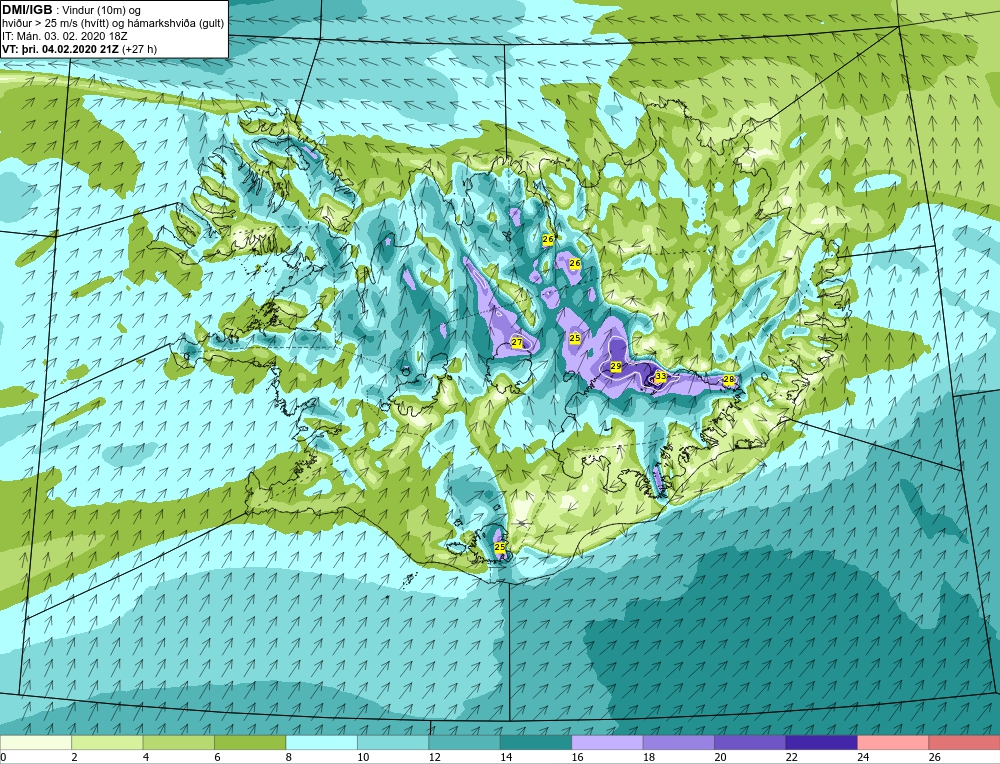Select the 2–4 m/s yellow-green legend swatch

pyautogui.click(x=107, y=742)
